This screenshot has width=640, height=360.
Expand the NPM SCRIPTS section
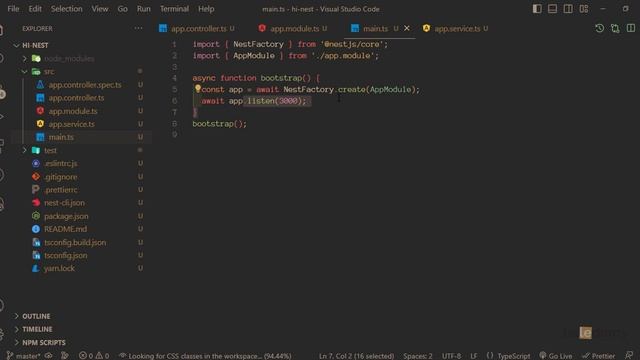tap(44, 342)
